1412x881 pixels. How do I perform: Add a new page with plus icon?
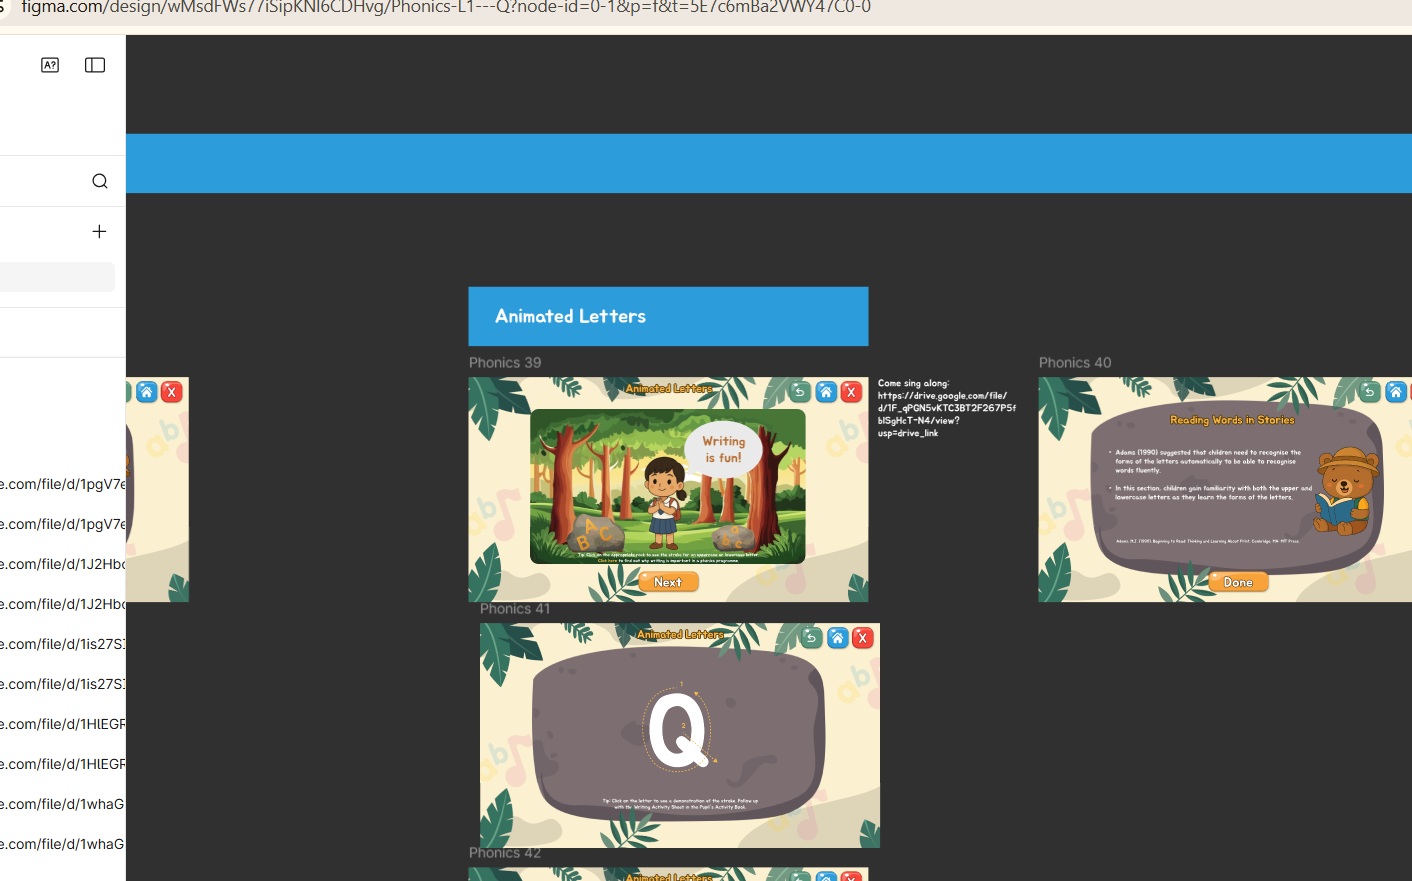point(99,232)
